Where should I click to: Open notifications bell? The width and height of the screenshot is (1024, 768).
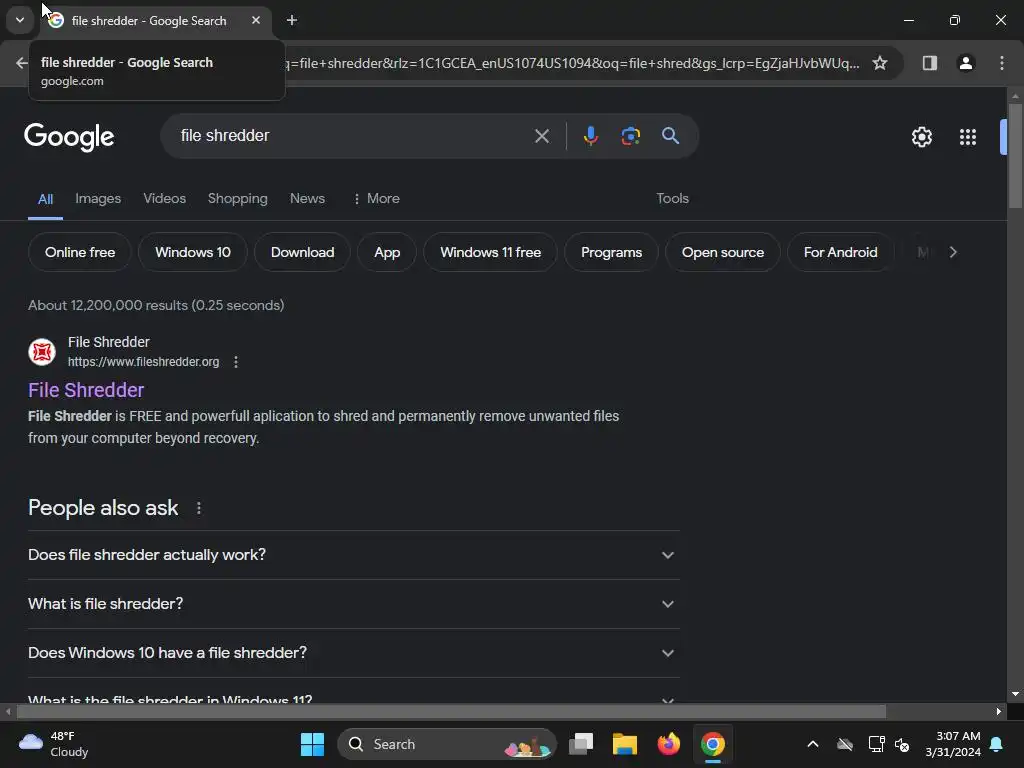[996, 744]
